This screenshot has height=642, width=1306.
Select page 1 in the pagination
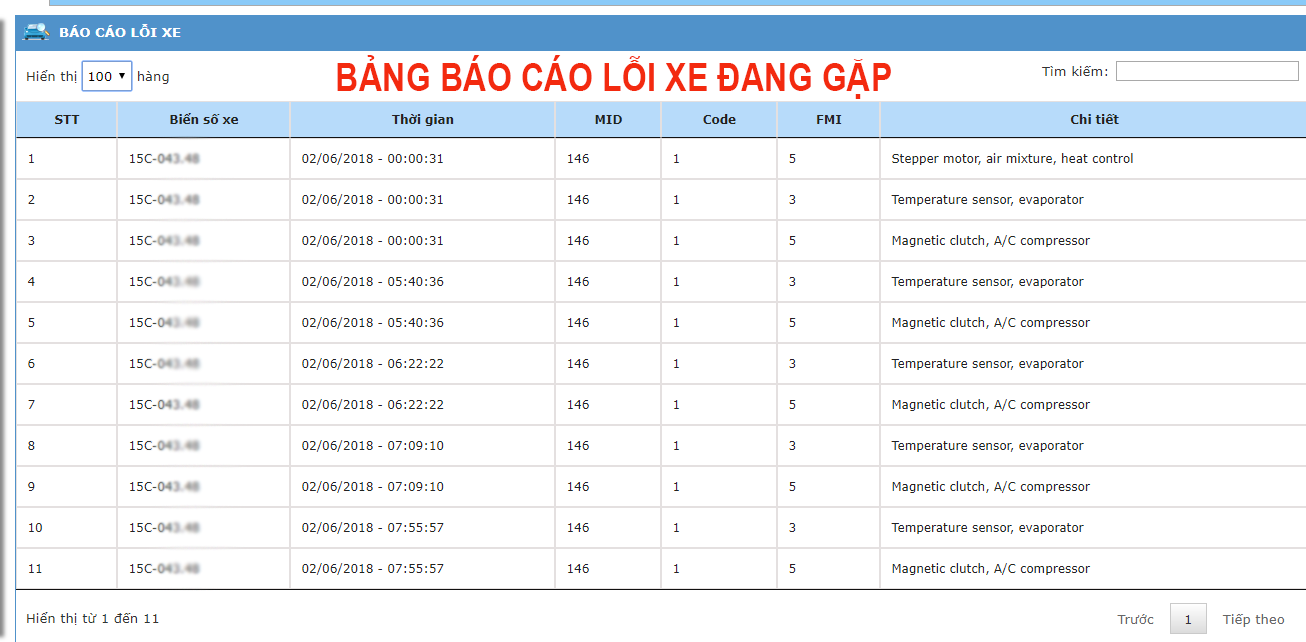pyautogui.click(x=1188, y=619)
